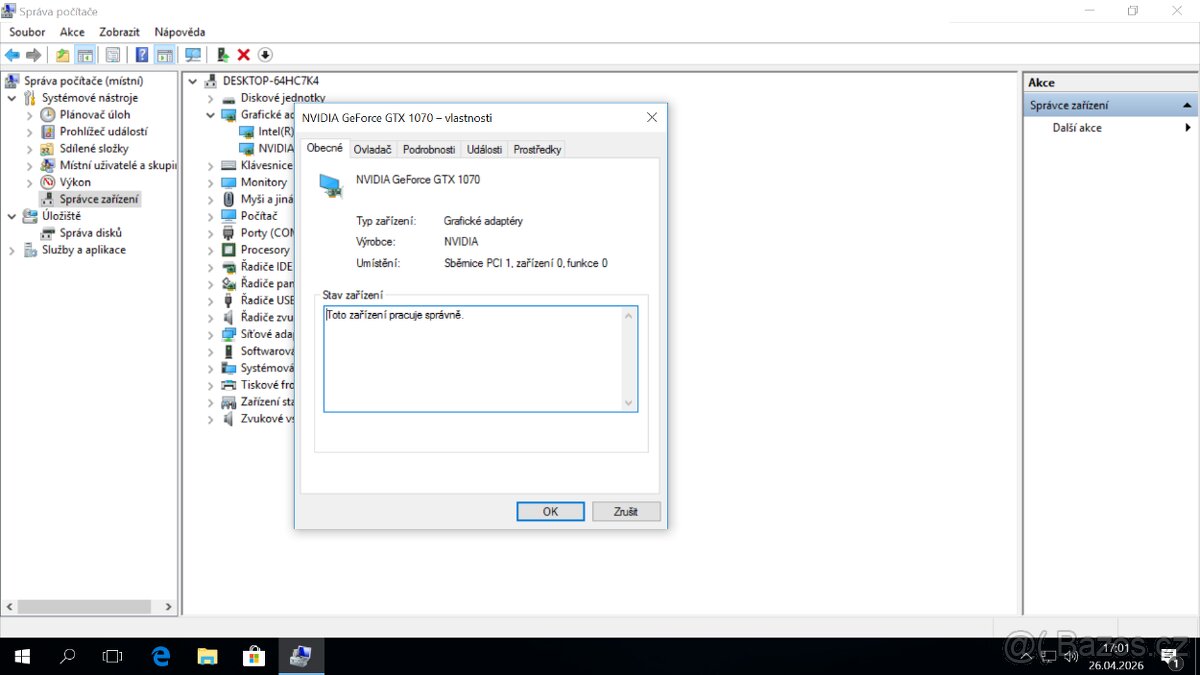
Task: Expand the Klávesnice category
Action: coord(211,166)
